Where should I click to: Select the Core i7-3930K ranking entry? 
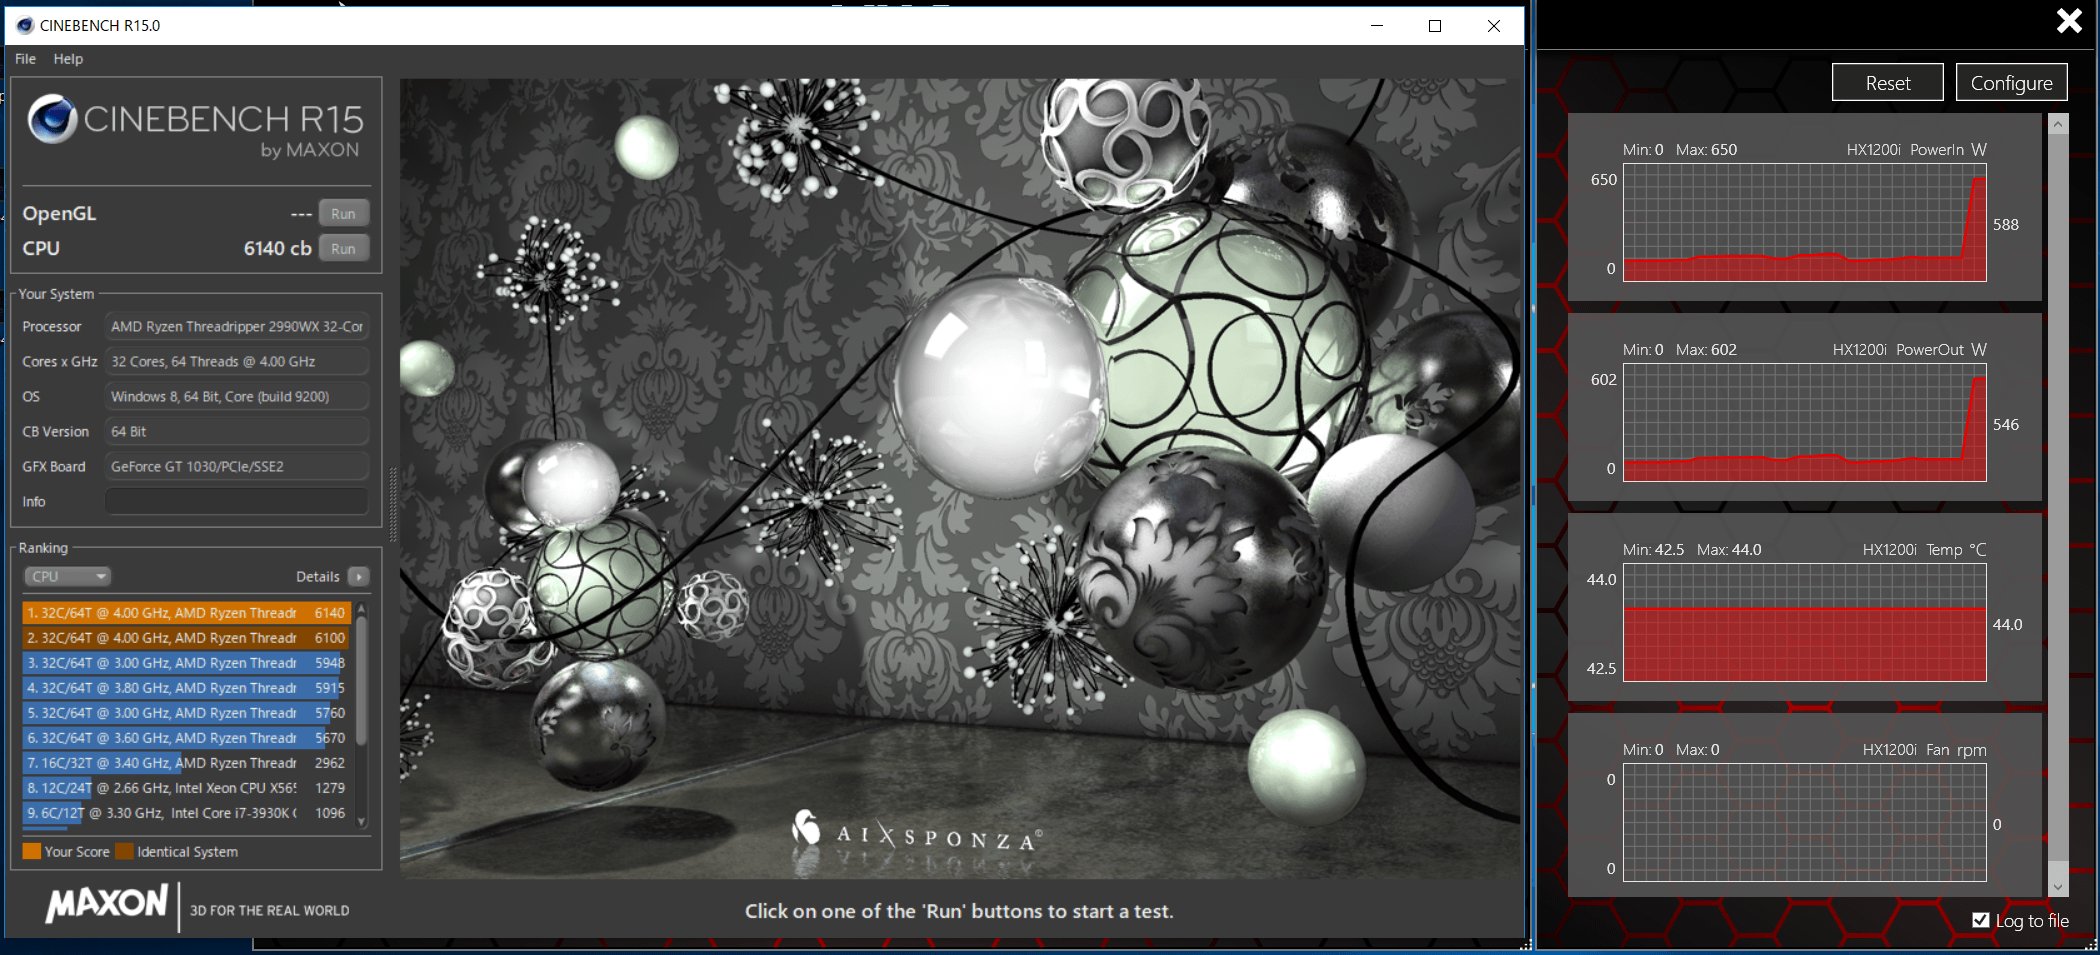click(185, 813)
